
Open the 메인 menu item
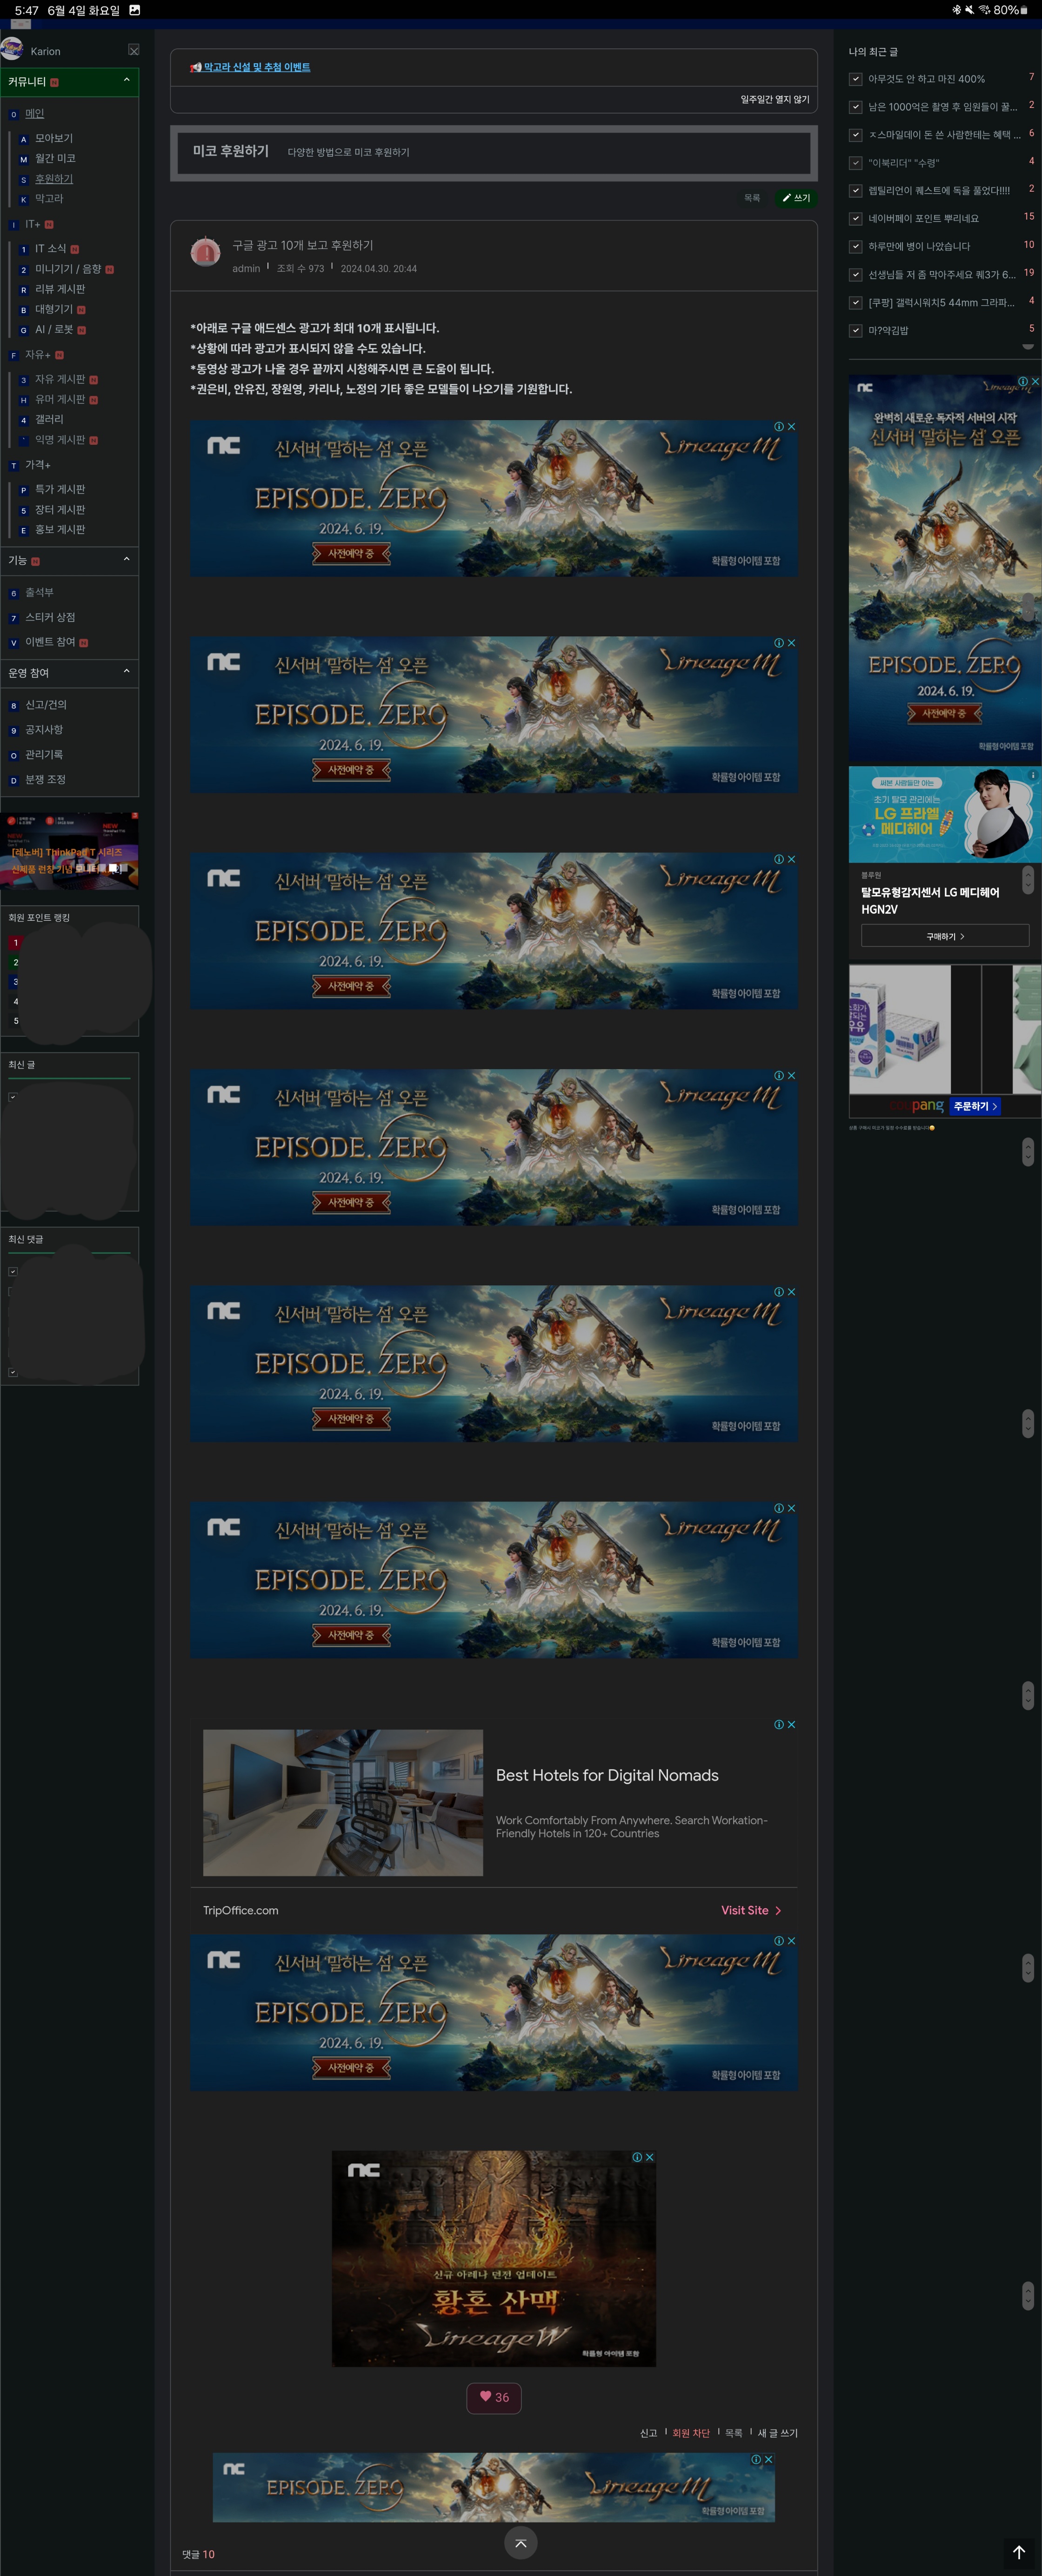(34, 114)
